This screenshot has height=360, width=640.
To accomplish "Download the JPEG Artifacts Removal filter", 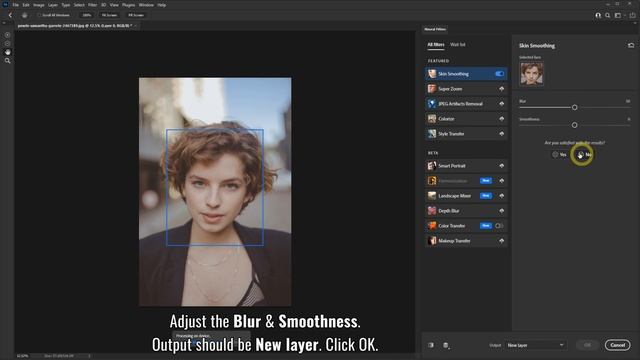I will click(x=501, y=104).
